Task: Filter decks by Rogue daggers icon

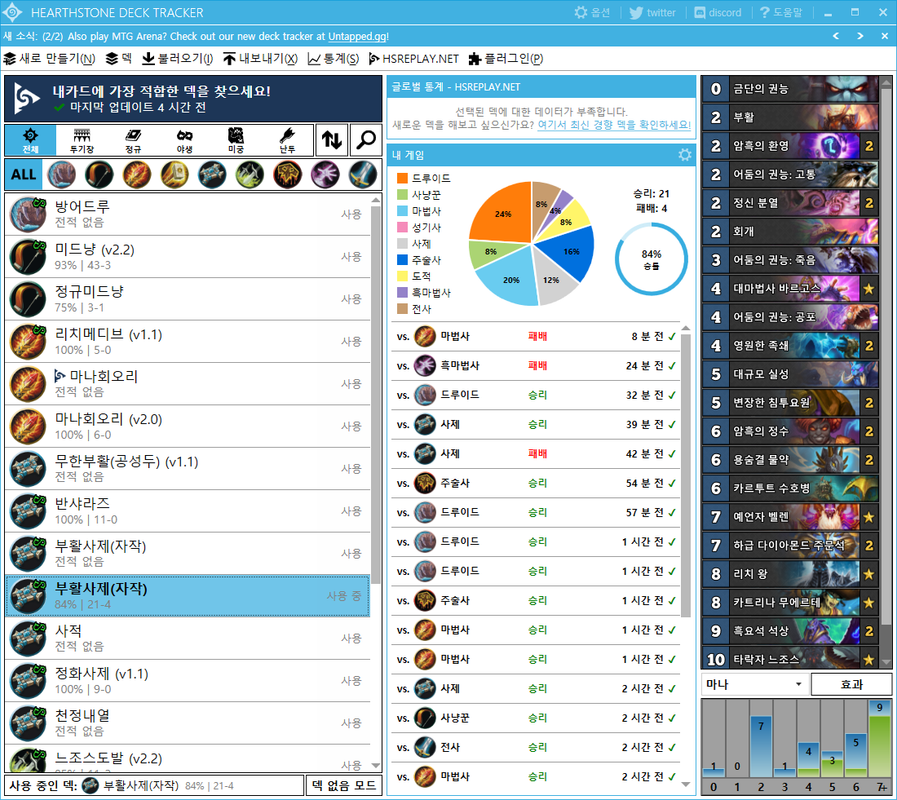Action: click(250, 175)
